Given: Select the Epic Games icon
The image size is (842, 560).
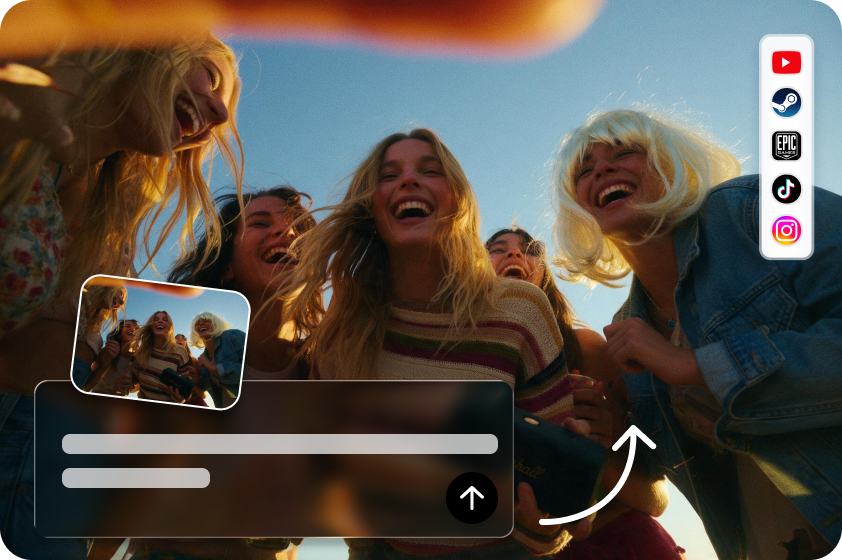Looking at the screenshot, I should pyautogui.click(x=786, y=146).
